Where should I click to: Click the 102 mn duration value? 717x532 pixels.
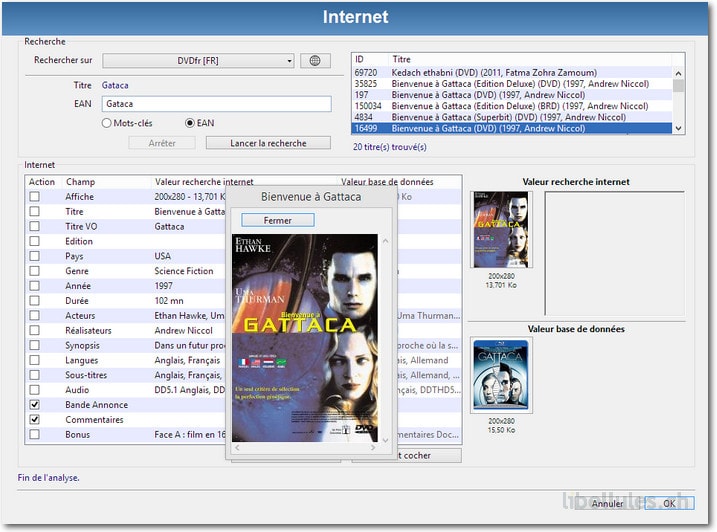(169, 301)
